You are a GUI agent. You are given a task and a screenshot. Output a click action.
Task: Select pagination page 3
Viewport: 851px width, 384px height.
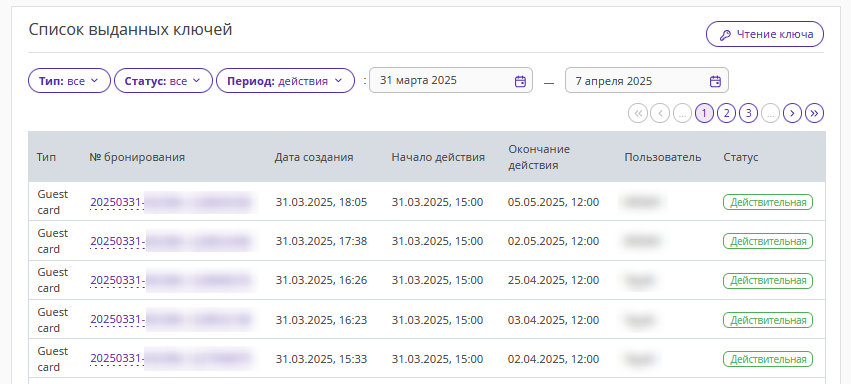click(x=748, y=113)
